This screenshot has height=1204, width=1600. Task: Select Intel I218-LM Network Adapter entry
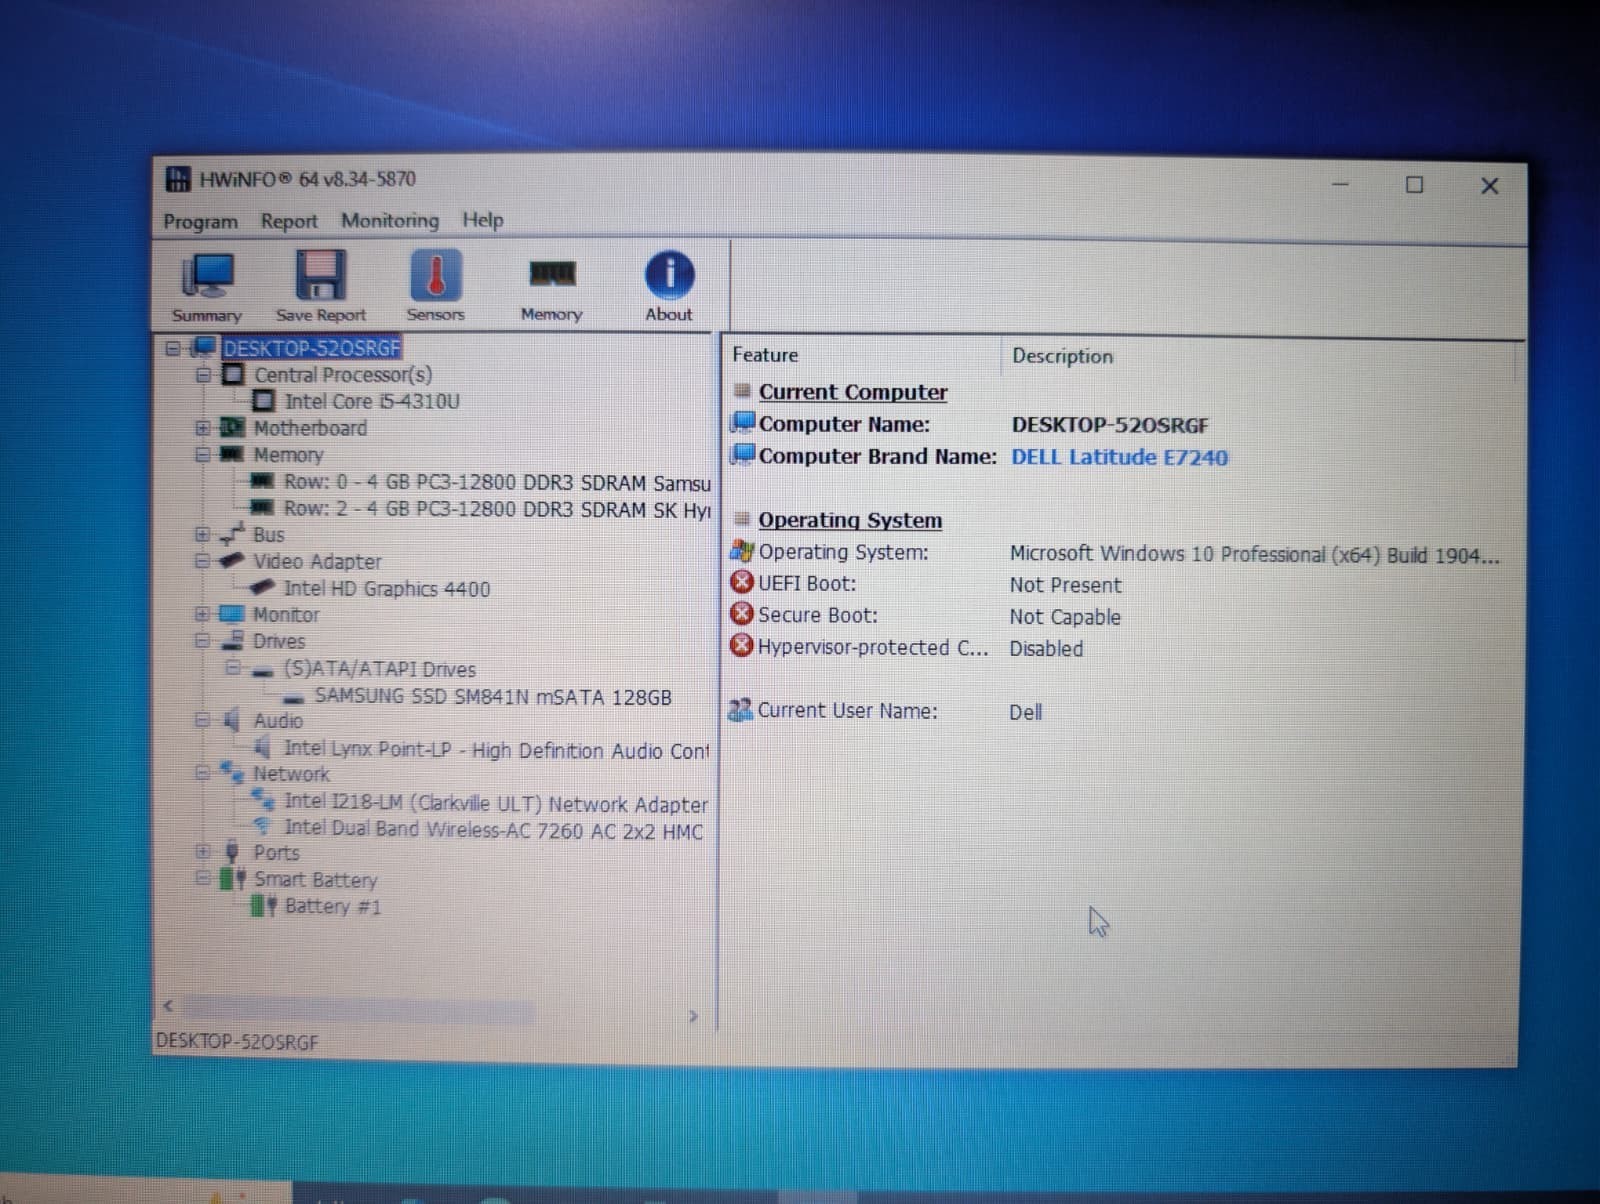(496, 803)
